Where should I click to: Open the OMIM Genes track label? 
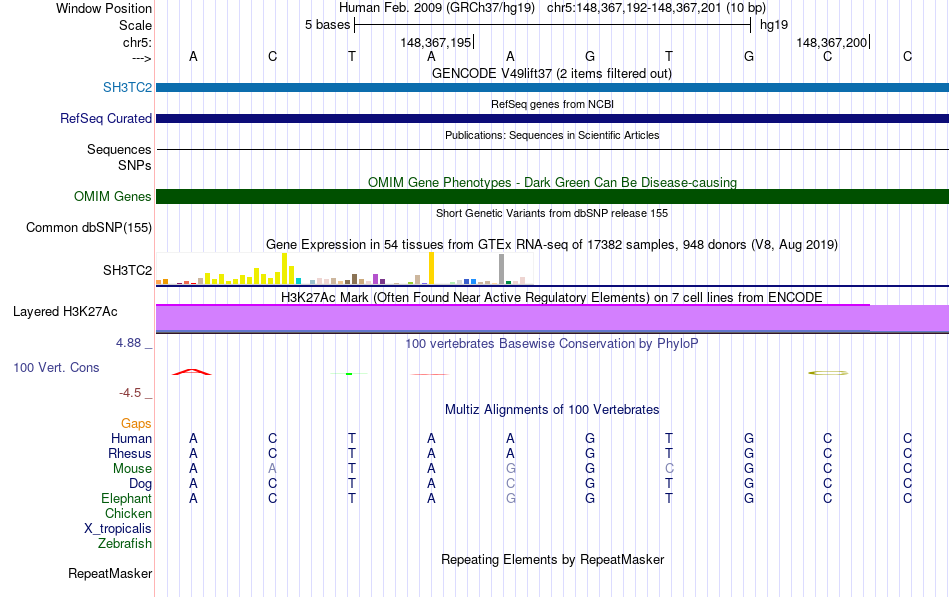[x=112, y=196]
